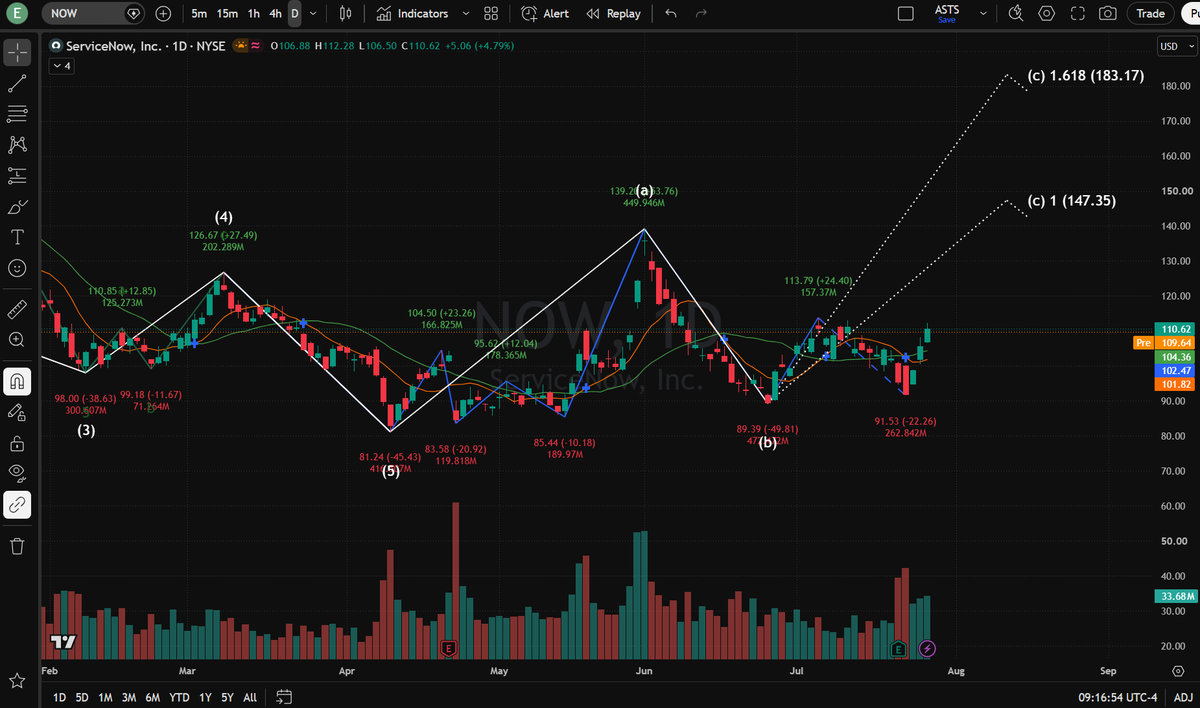
Task: Open the patterns drawing tool
Action: (x=17, y=145)
